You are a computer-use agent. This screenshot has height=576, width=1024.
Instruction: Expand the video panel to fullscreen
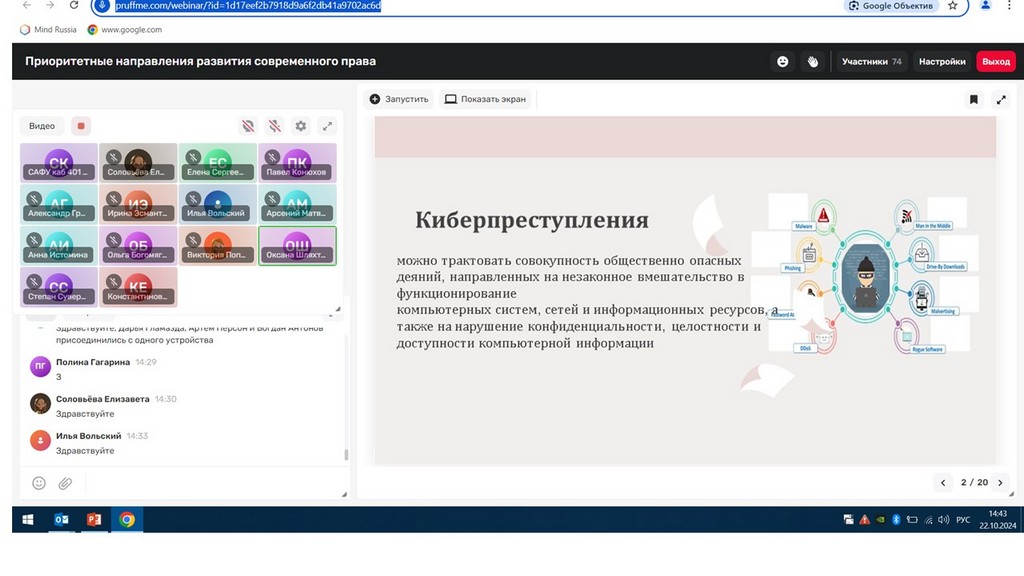(x=327, y=126)
